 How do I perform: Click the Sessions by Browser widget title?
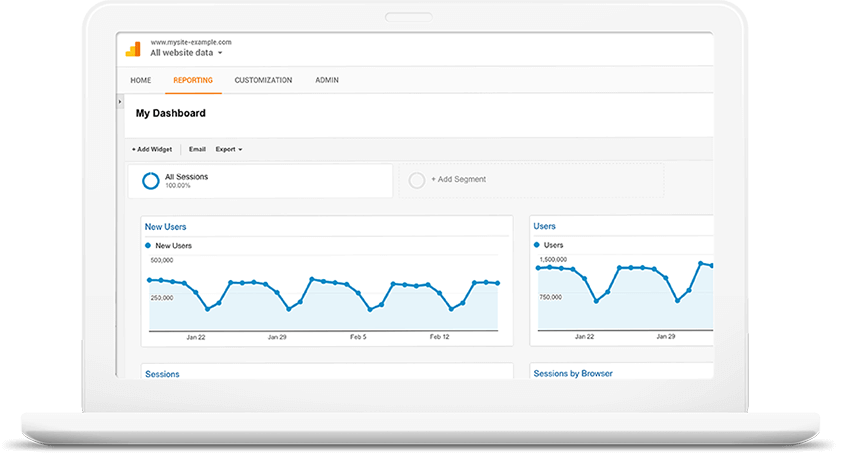573,374
